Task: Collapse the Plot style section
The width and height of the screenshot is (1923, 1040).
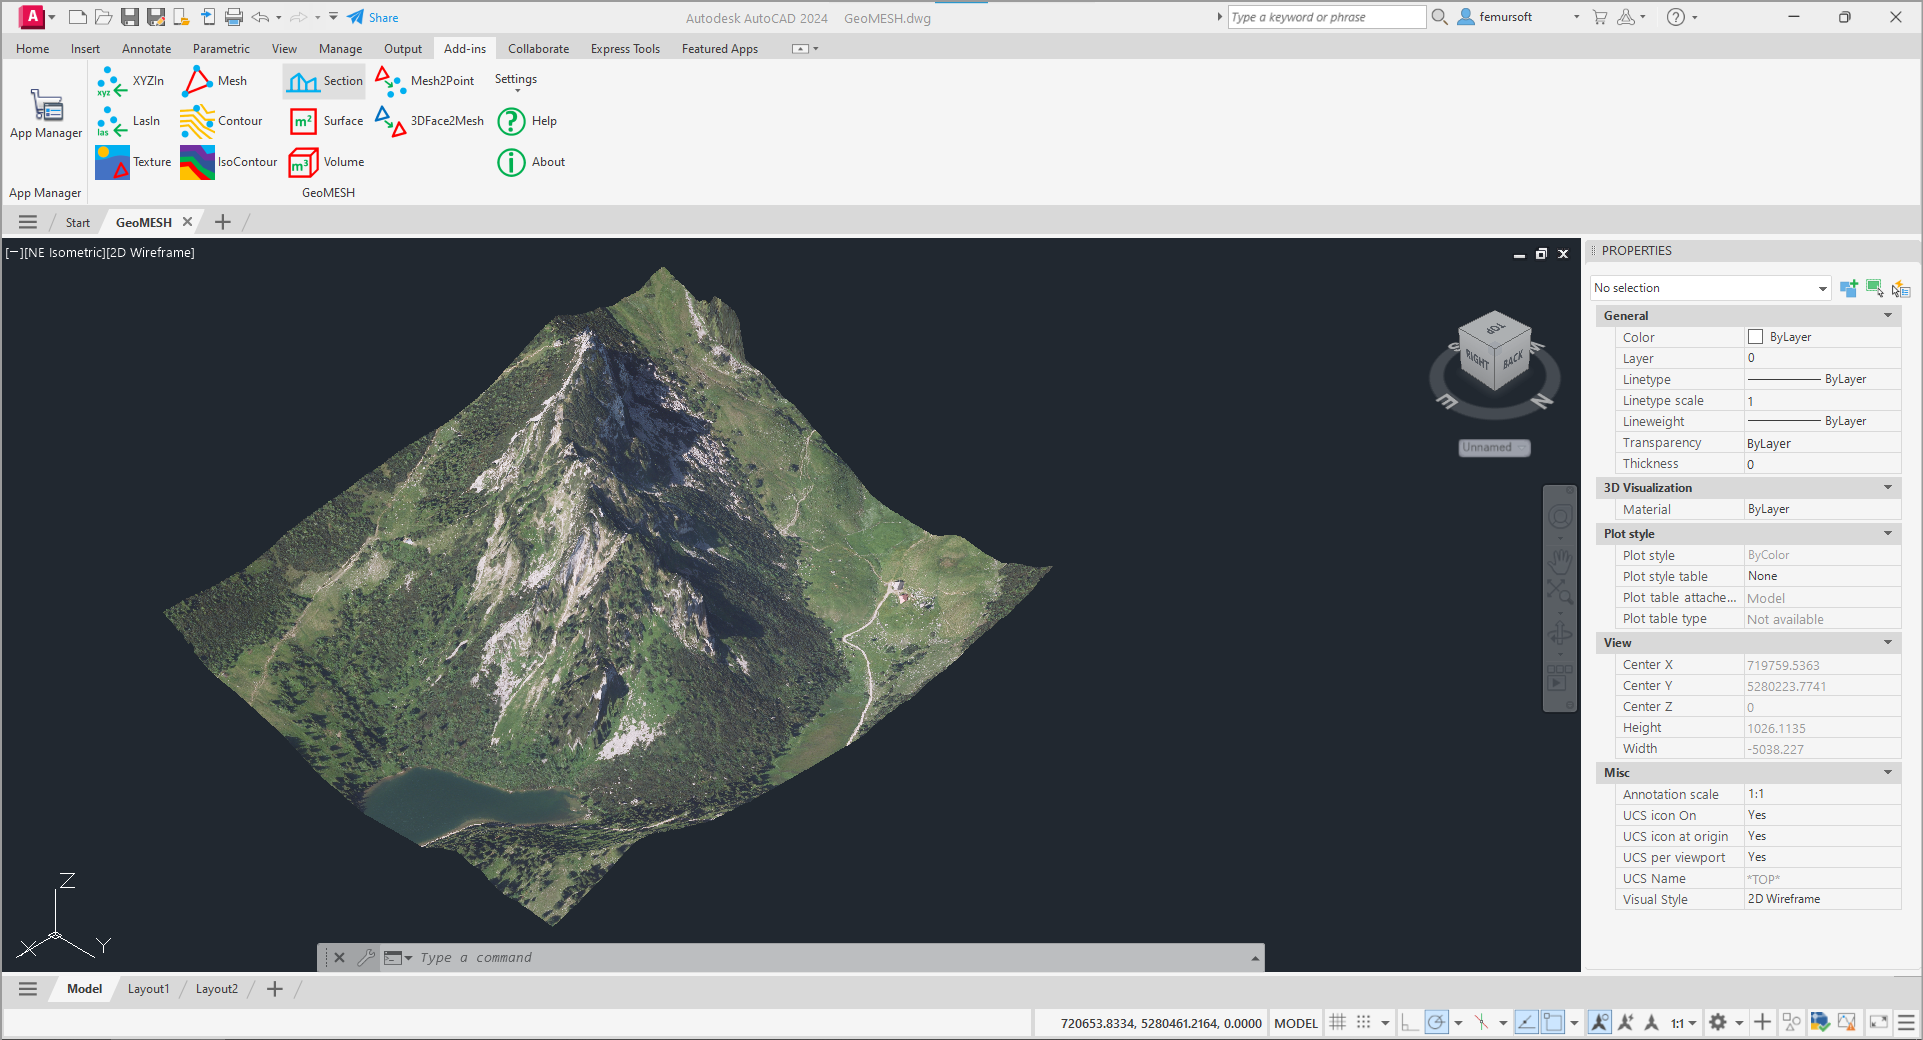Action: tap(1887, 534)
